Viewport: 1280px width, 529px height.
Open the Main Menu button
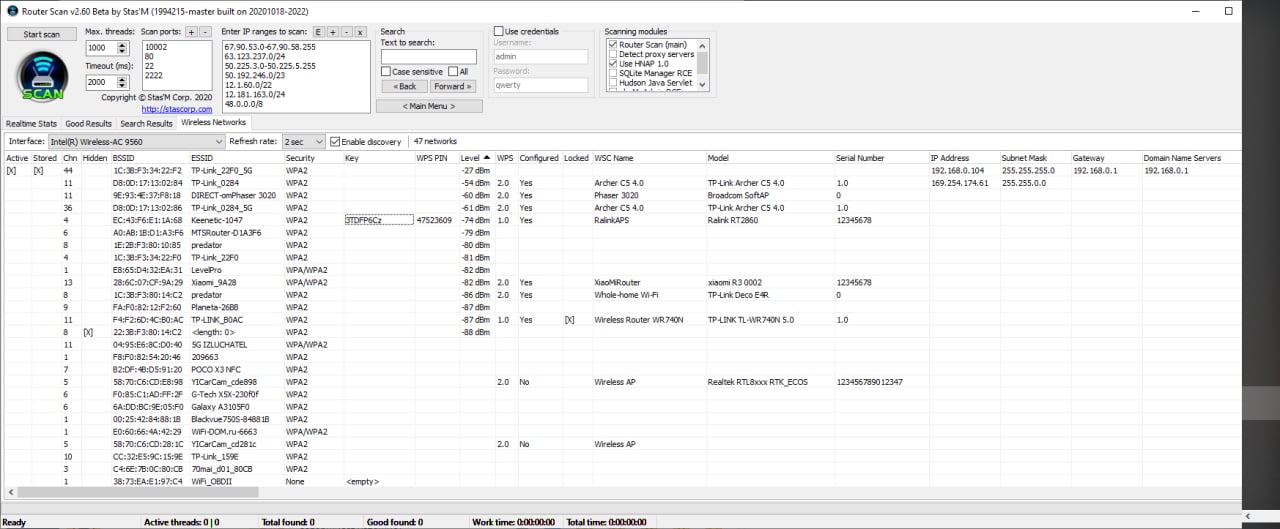click(x=428, y=106)
